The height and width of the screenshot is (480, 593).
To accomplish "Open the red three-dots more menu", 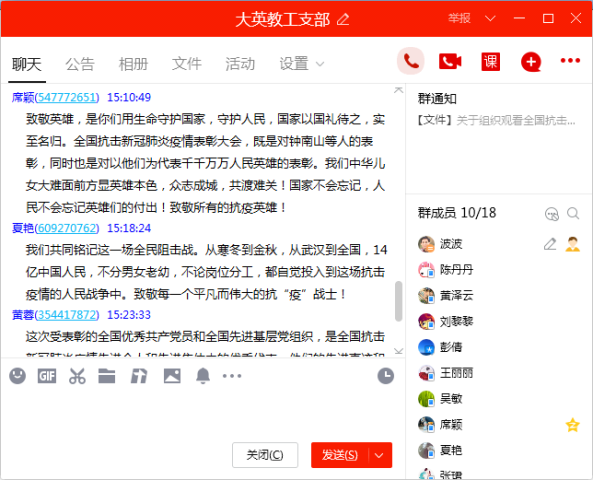I will pyautogui.click(x=570, y=61).
